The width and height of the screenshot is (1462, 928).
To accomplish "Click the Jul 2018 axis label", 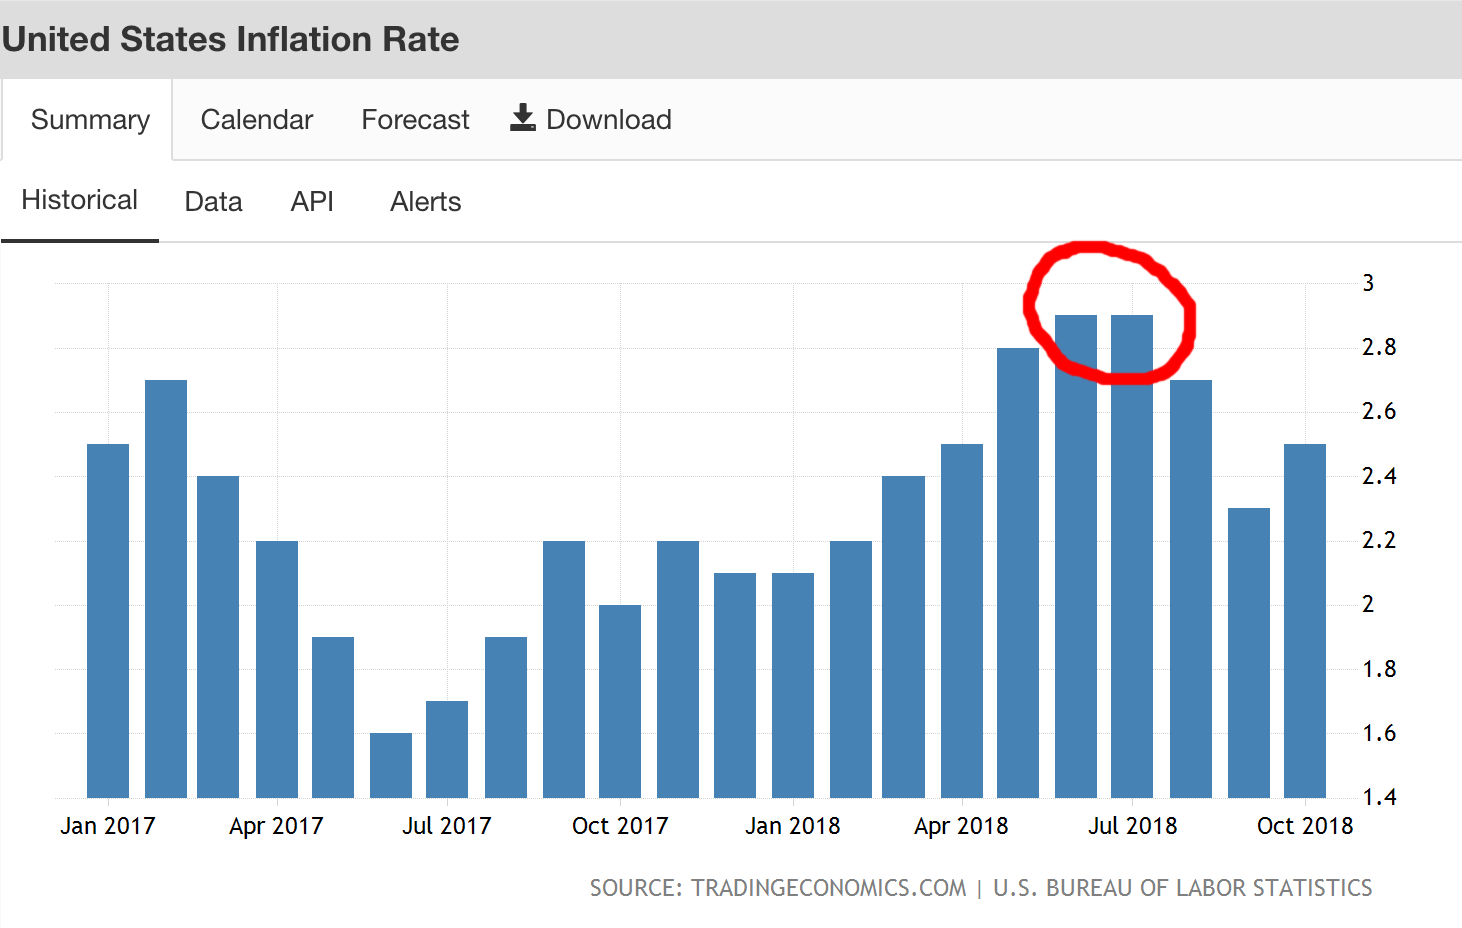I will pos(1132,826).
